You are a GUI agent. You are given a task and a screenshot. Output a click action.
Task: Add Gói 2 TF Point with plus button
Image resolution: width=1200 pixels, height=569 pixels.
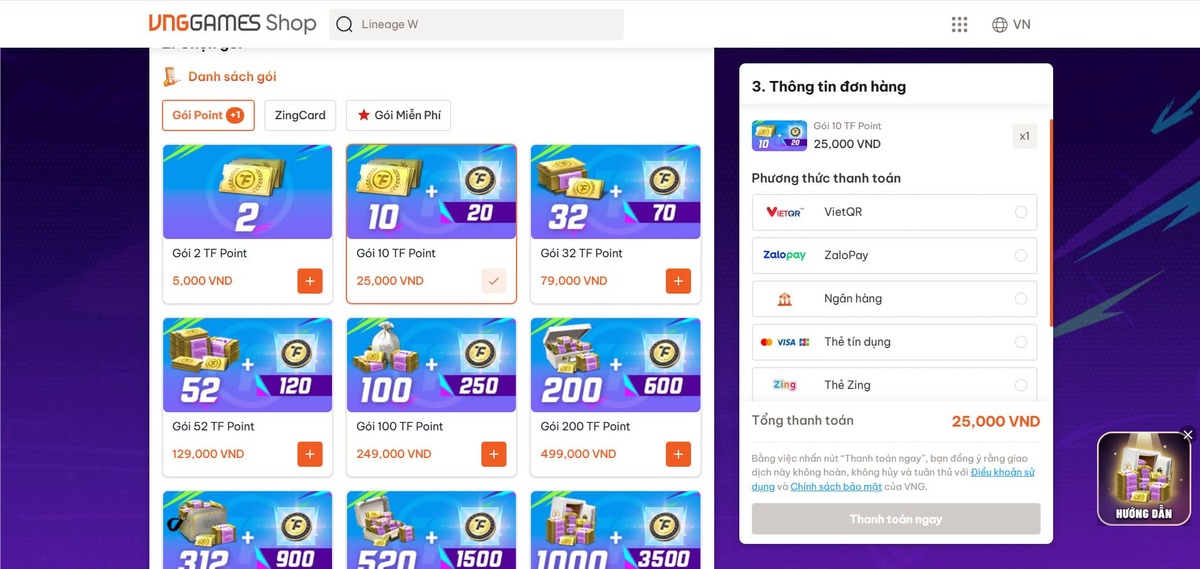310,281
